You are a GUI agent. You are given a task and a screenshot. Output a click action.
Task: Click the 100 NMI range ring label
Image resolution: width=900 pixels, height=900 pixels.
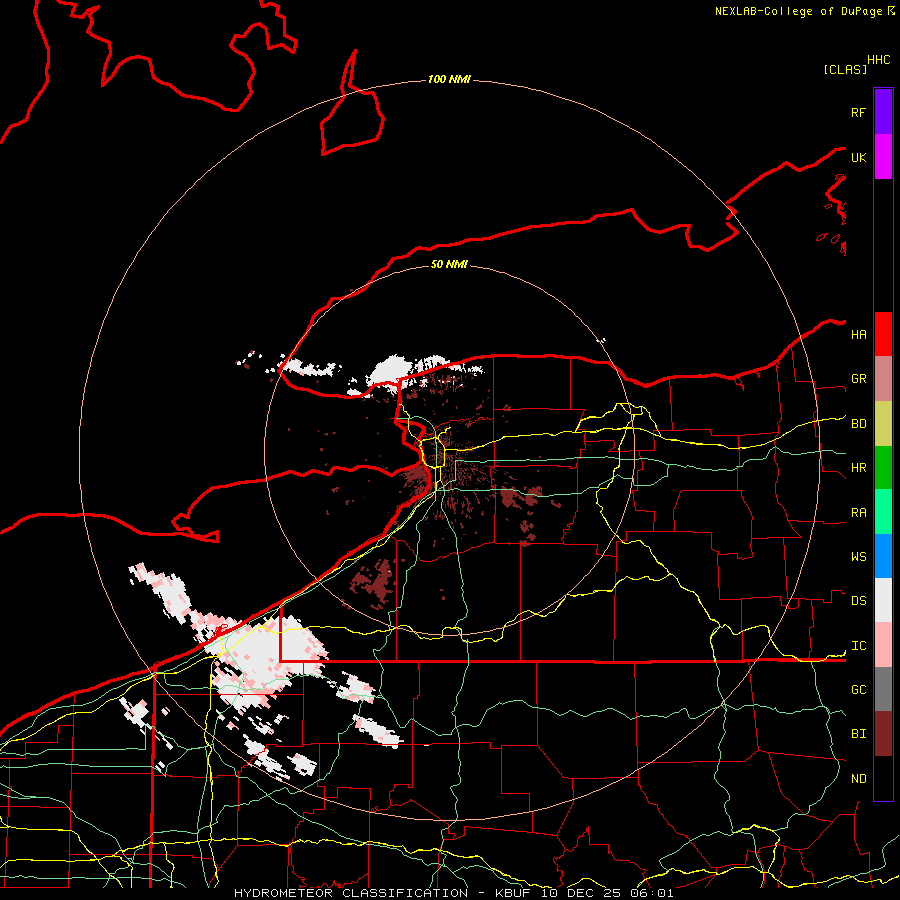click(449, 79)
